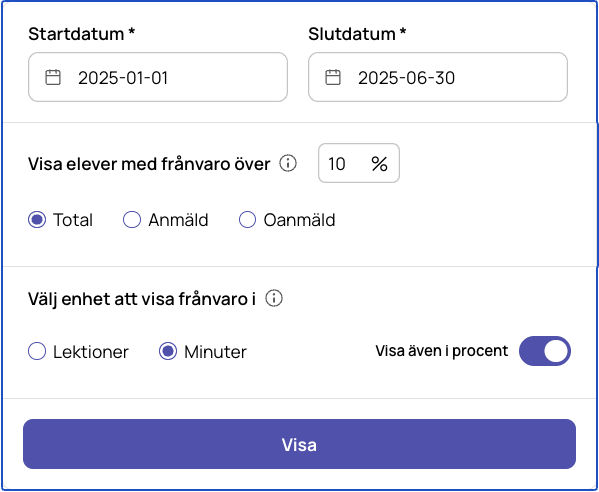
Task: Open the end date 2025-06-30 picker
Action: click(438, 77)
